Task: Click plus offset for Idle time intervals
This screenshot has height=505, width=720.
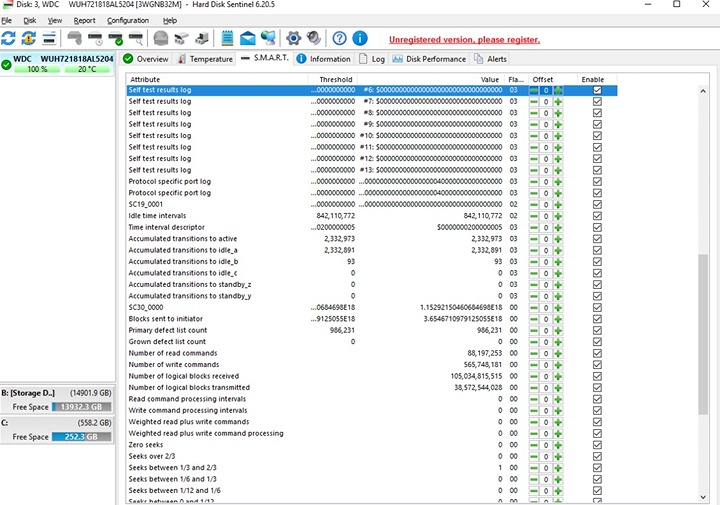Action: (x=558, y=216)
